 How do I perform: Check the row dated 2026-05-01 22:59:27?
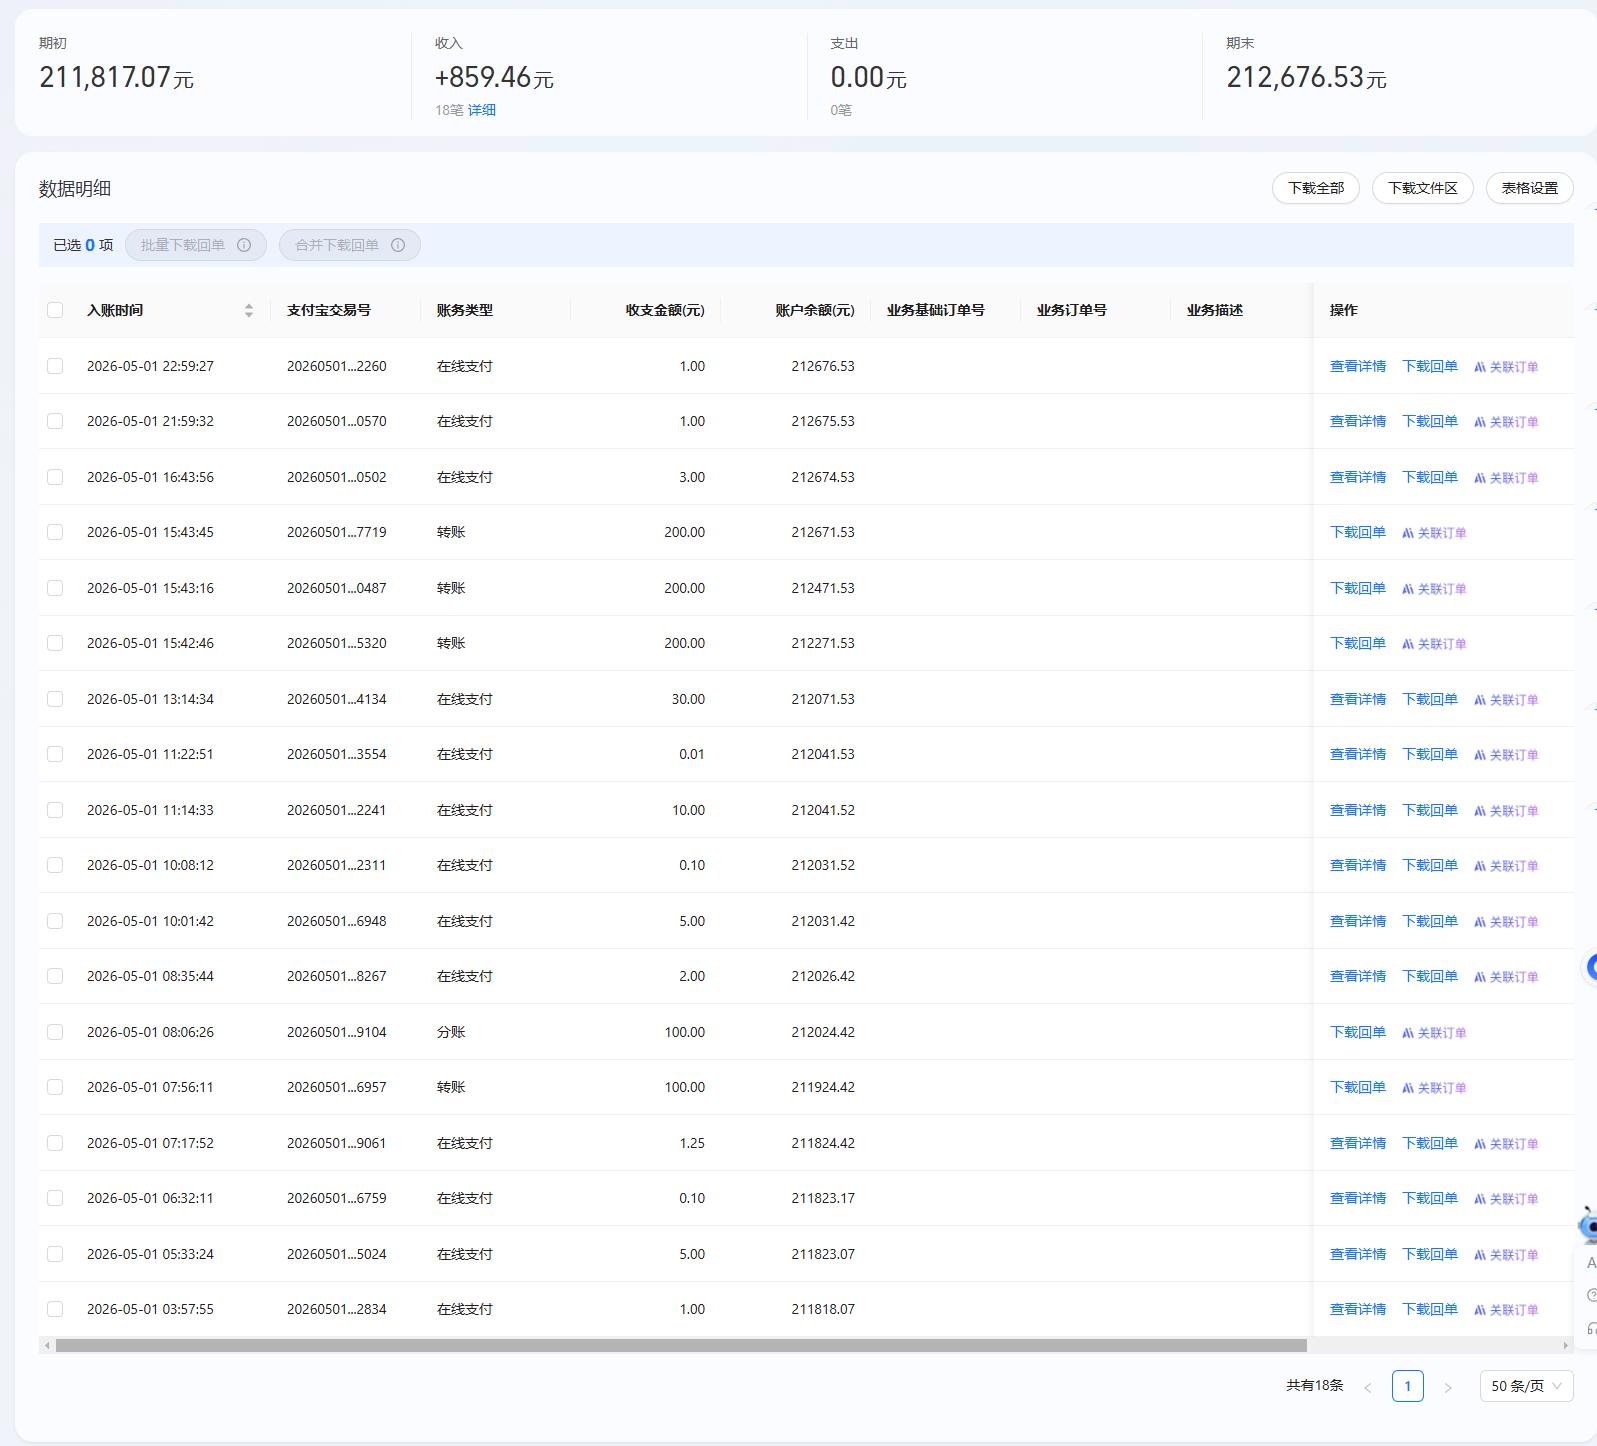[x=55, y=366]
